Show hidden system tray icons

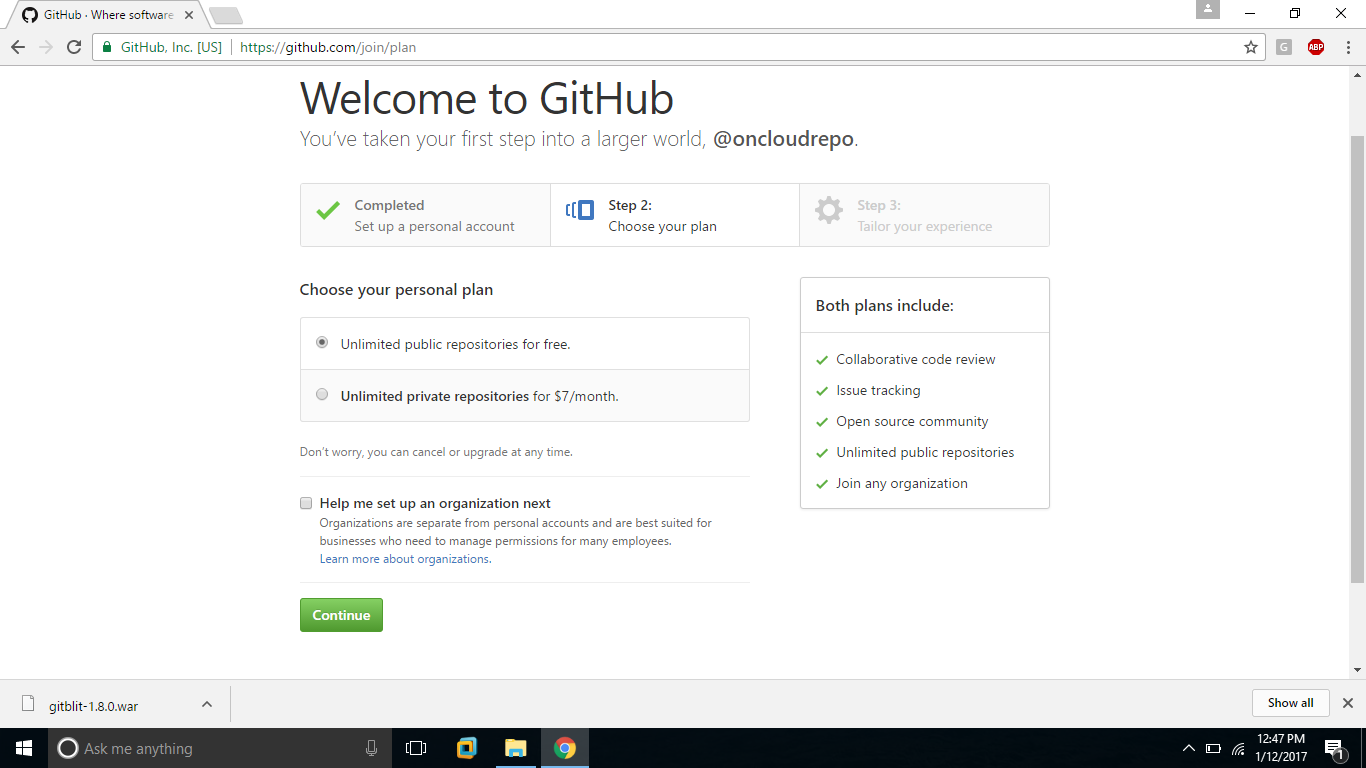[1188, 748]
